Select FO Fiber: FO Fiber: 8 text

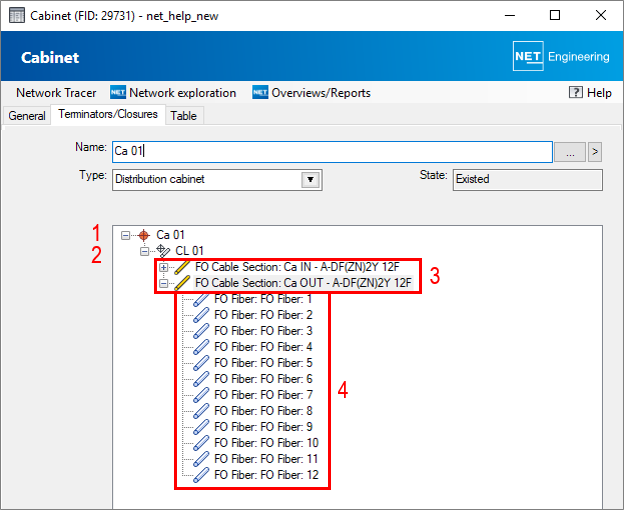263,411
